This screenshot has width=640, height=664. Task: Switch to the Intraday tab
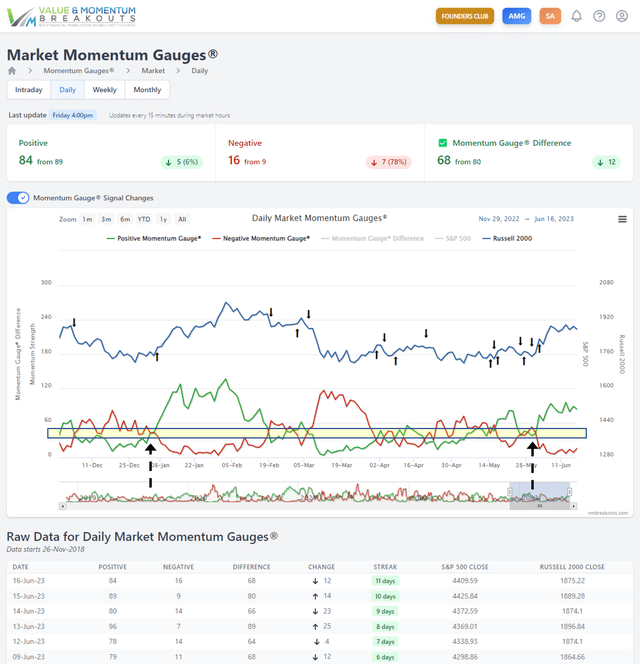[29, 90]
